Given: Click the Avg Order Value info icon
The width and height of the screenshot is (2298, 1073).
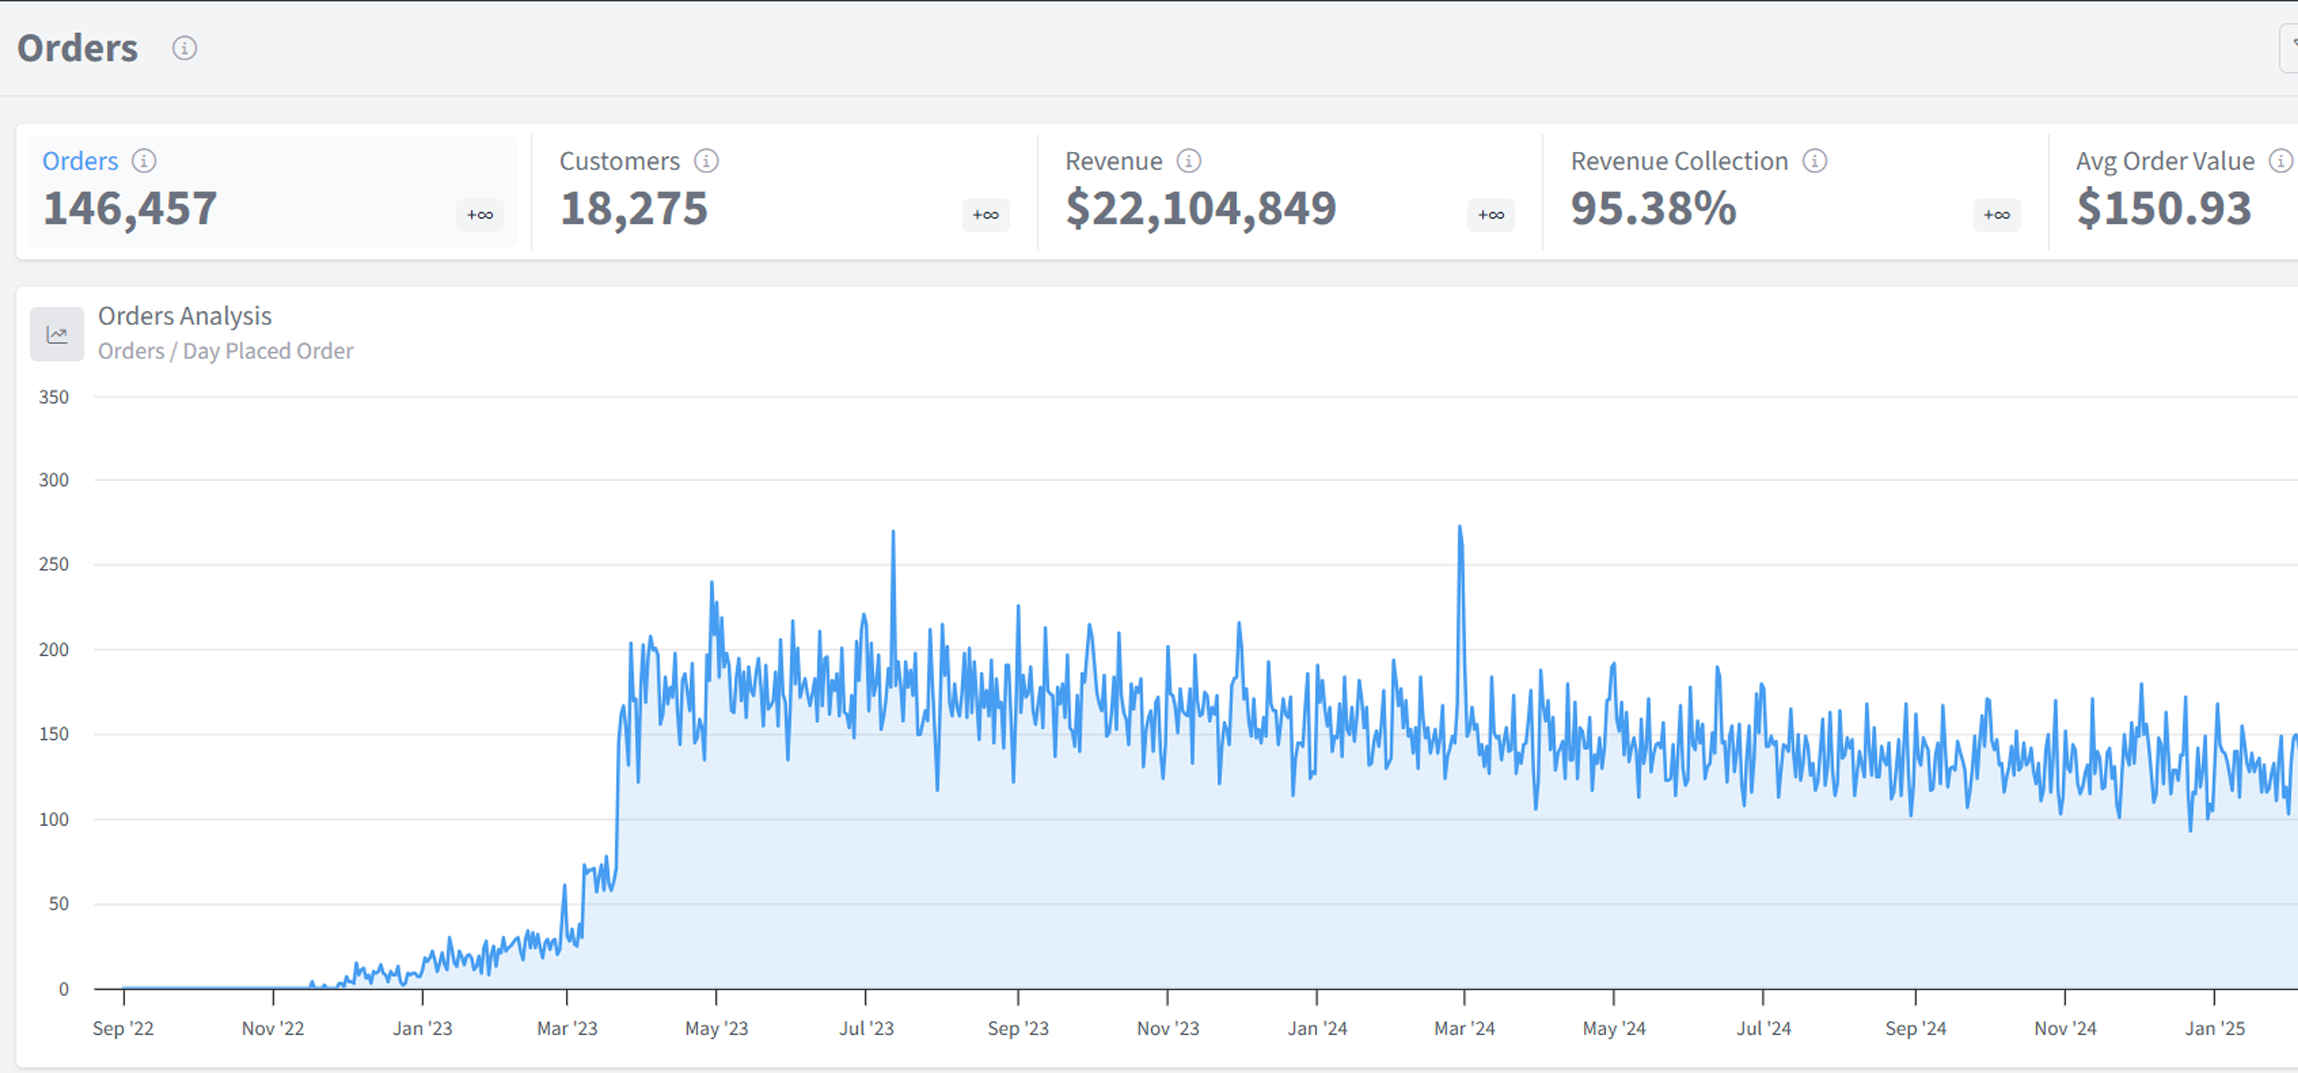Looking at the screenshot, I should [2279, 161].
